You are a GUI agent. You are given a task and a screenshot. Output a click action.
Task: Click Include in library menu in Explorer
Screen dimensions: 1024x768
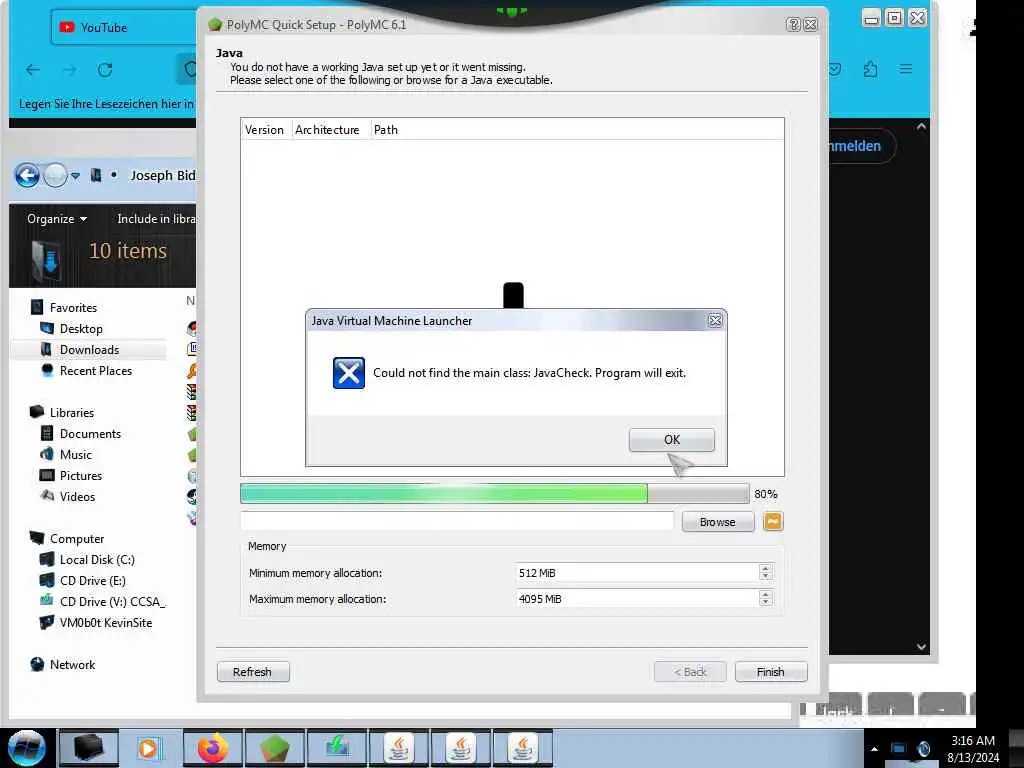click(156, 219)
